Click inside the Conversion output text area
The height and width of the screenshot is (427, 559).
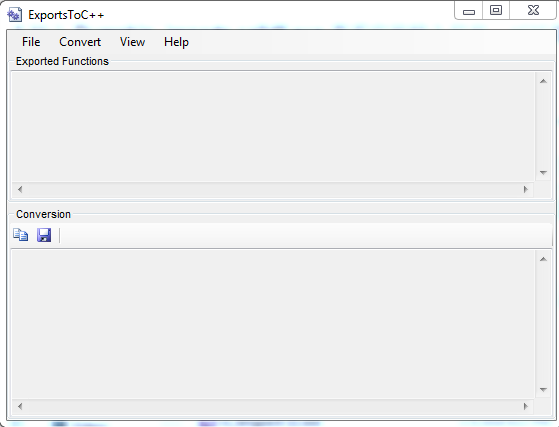273,324
